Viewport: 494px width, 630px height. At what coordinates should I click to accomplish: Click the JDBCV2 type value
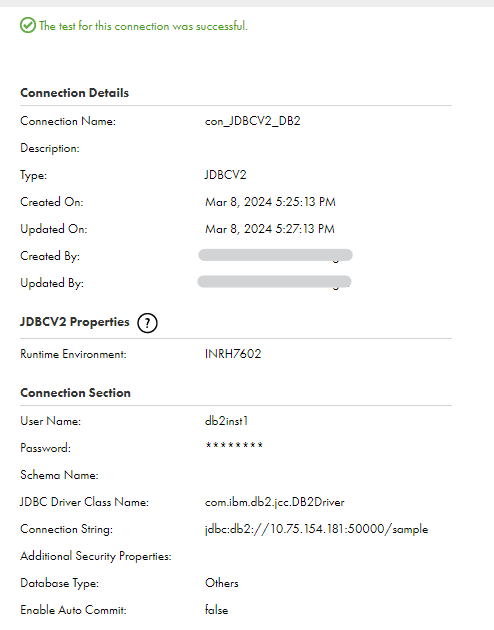point(225,175)
